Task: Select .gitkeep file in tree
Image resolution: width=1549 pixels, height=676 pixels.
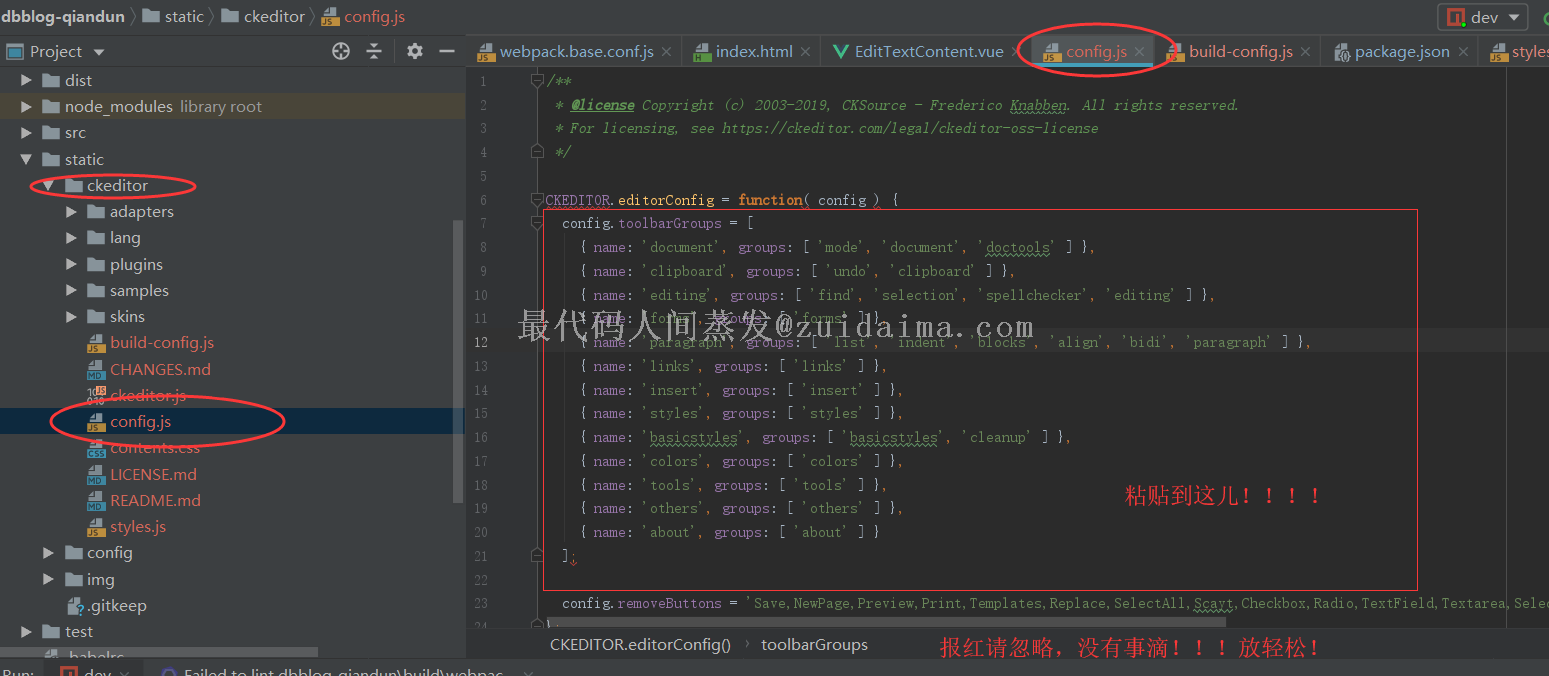Action: (117, 605)
